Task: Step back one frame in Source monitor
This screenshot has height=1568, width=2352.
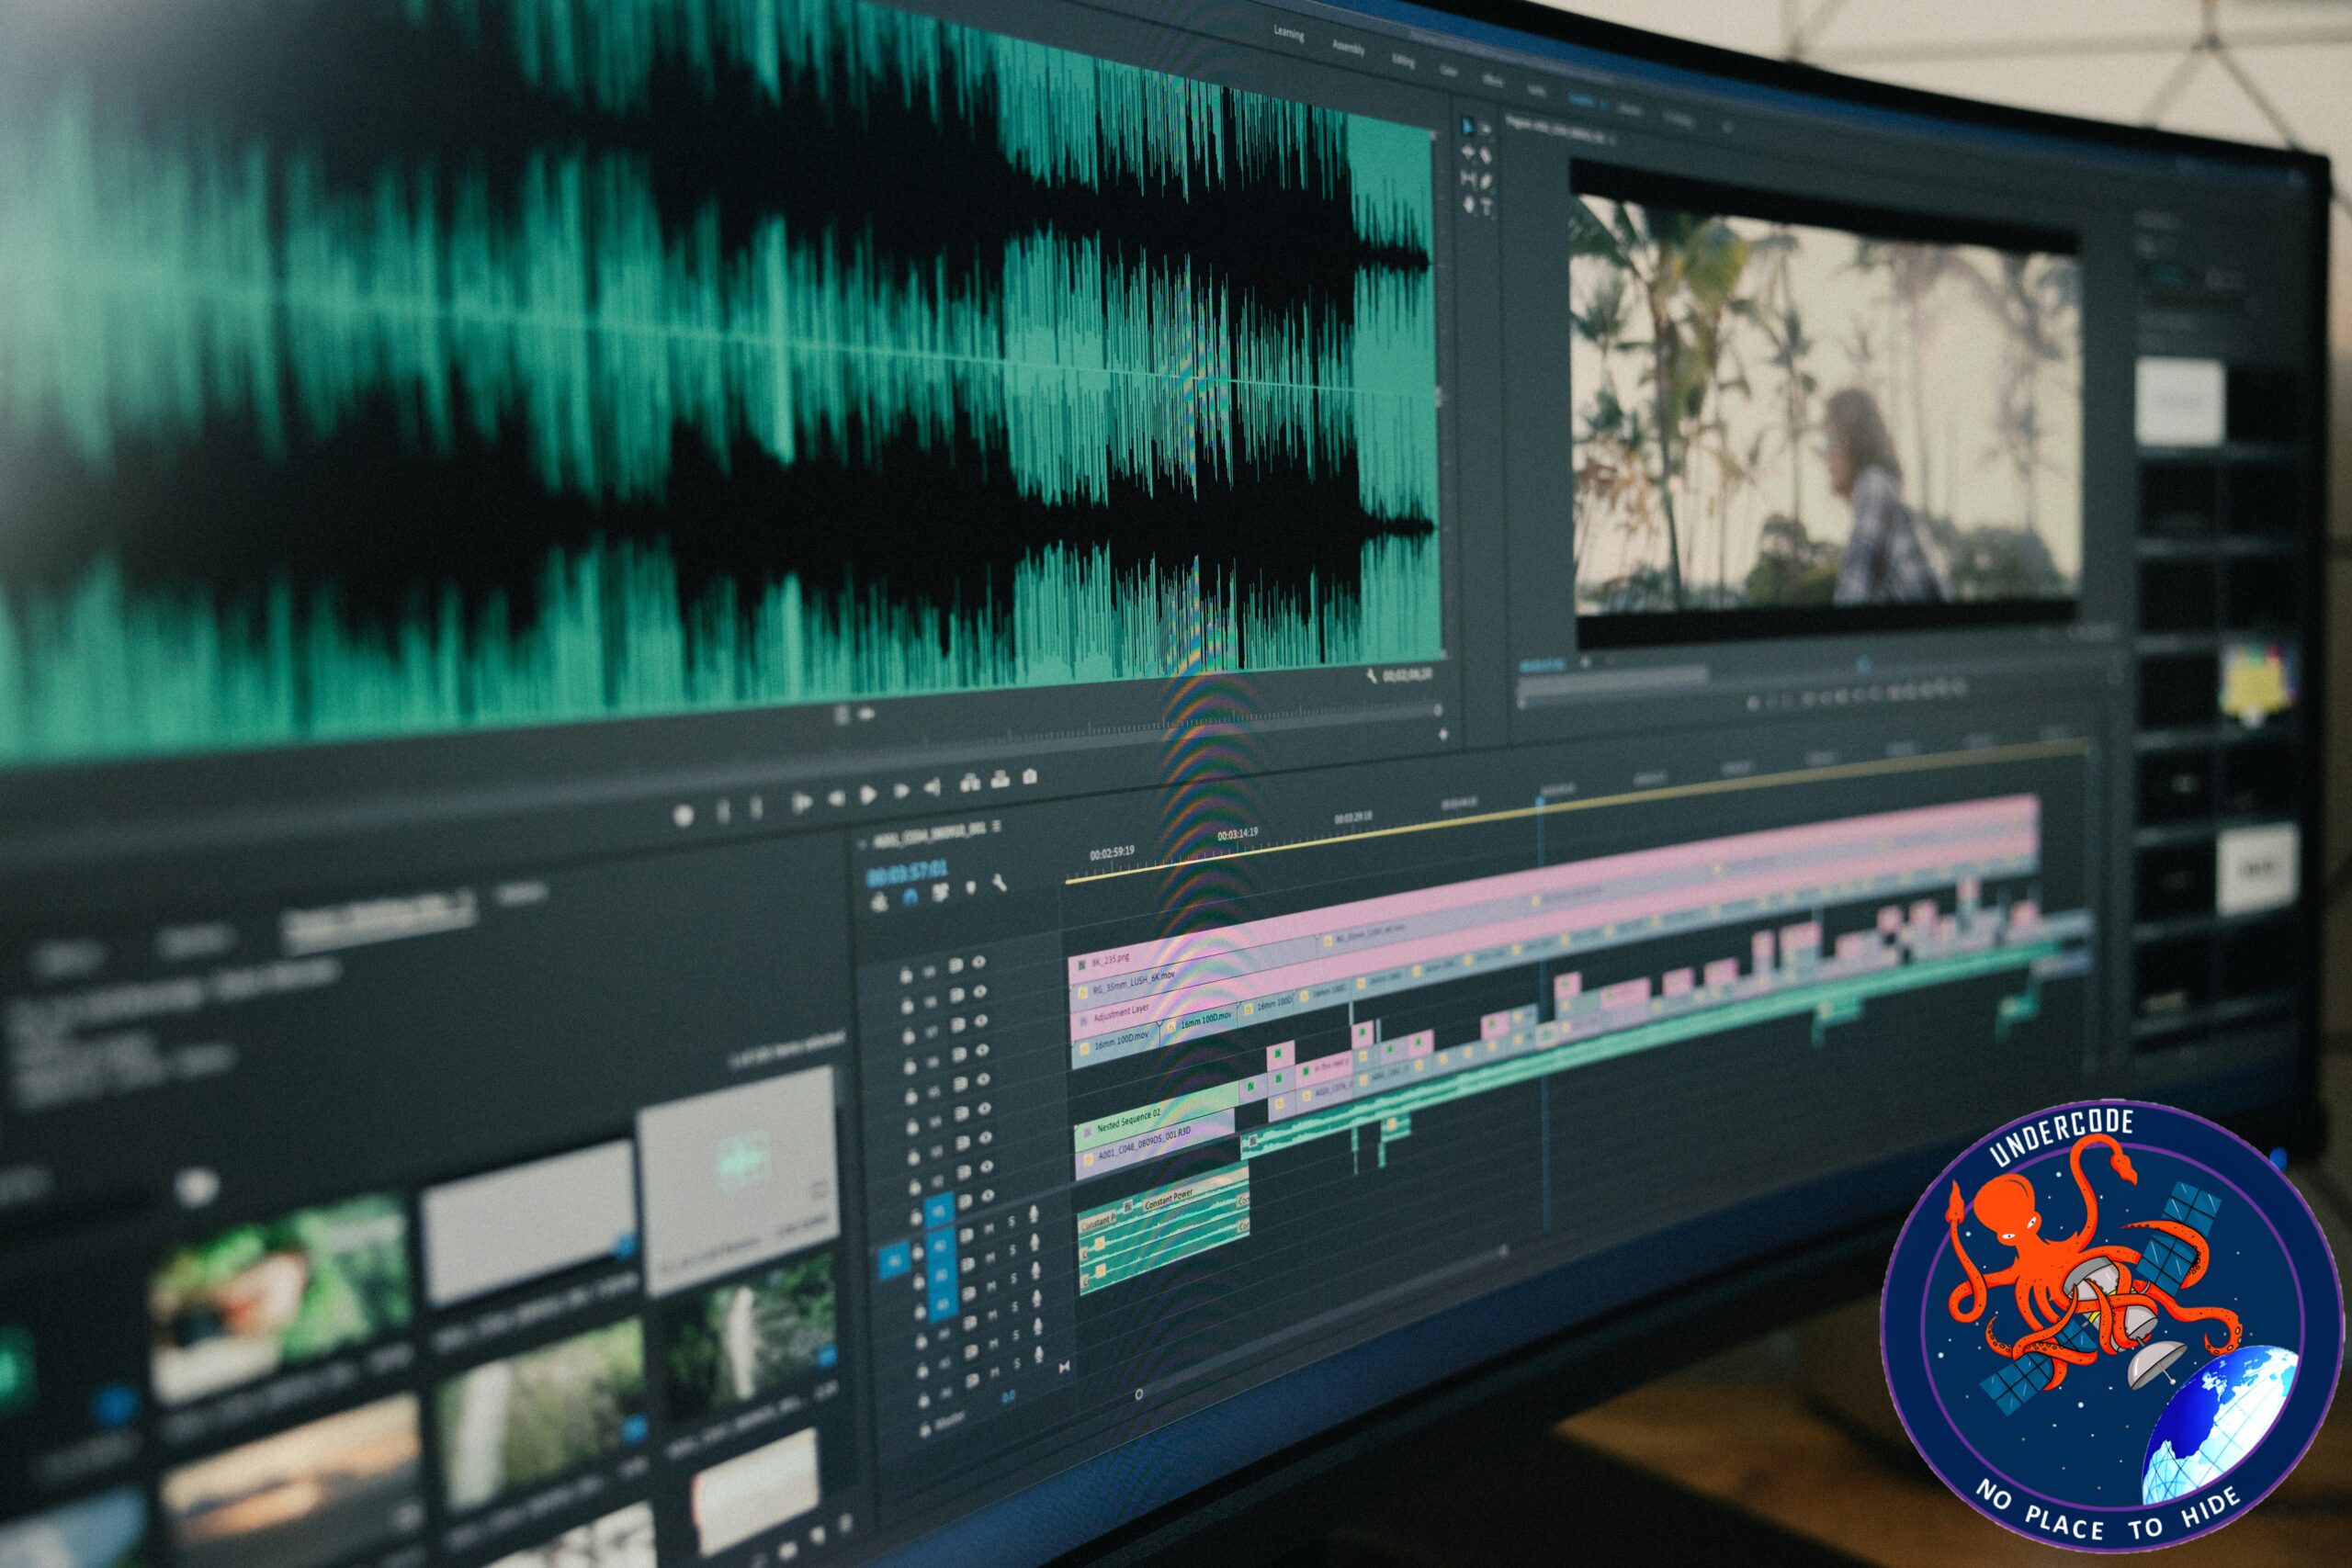Action: (836, 799)
